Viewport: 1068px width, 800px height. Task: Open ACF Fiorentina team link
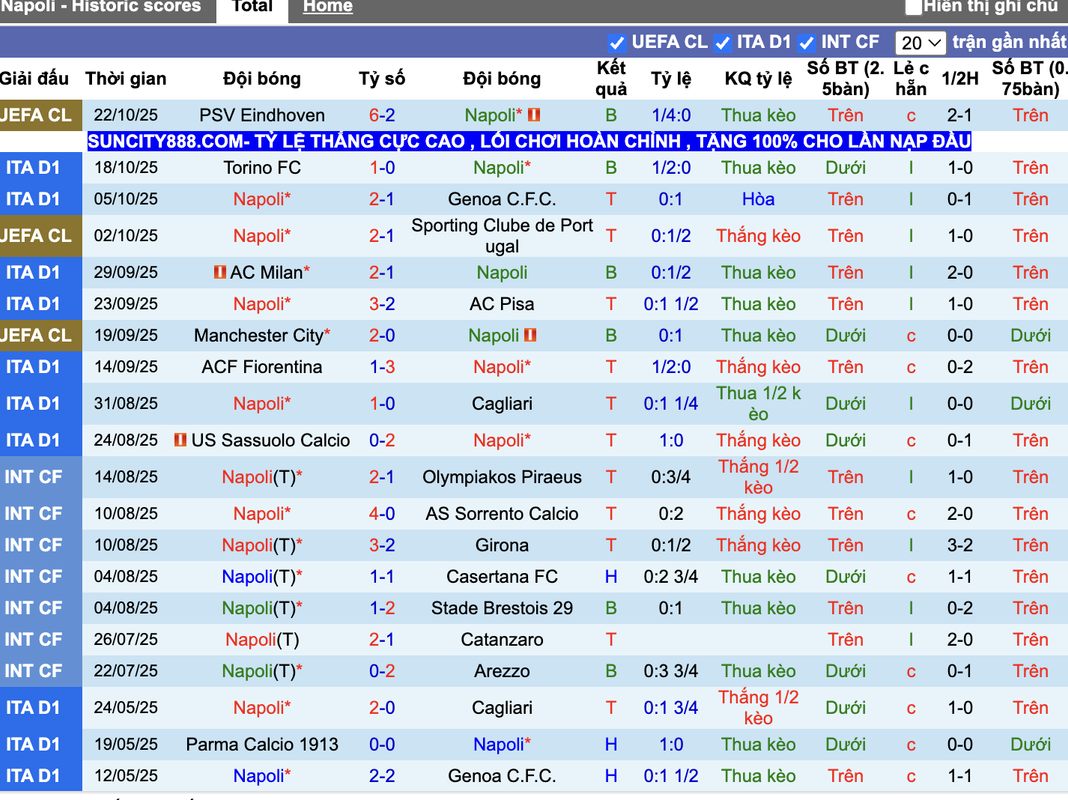[262, 367]
